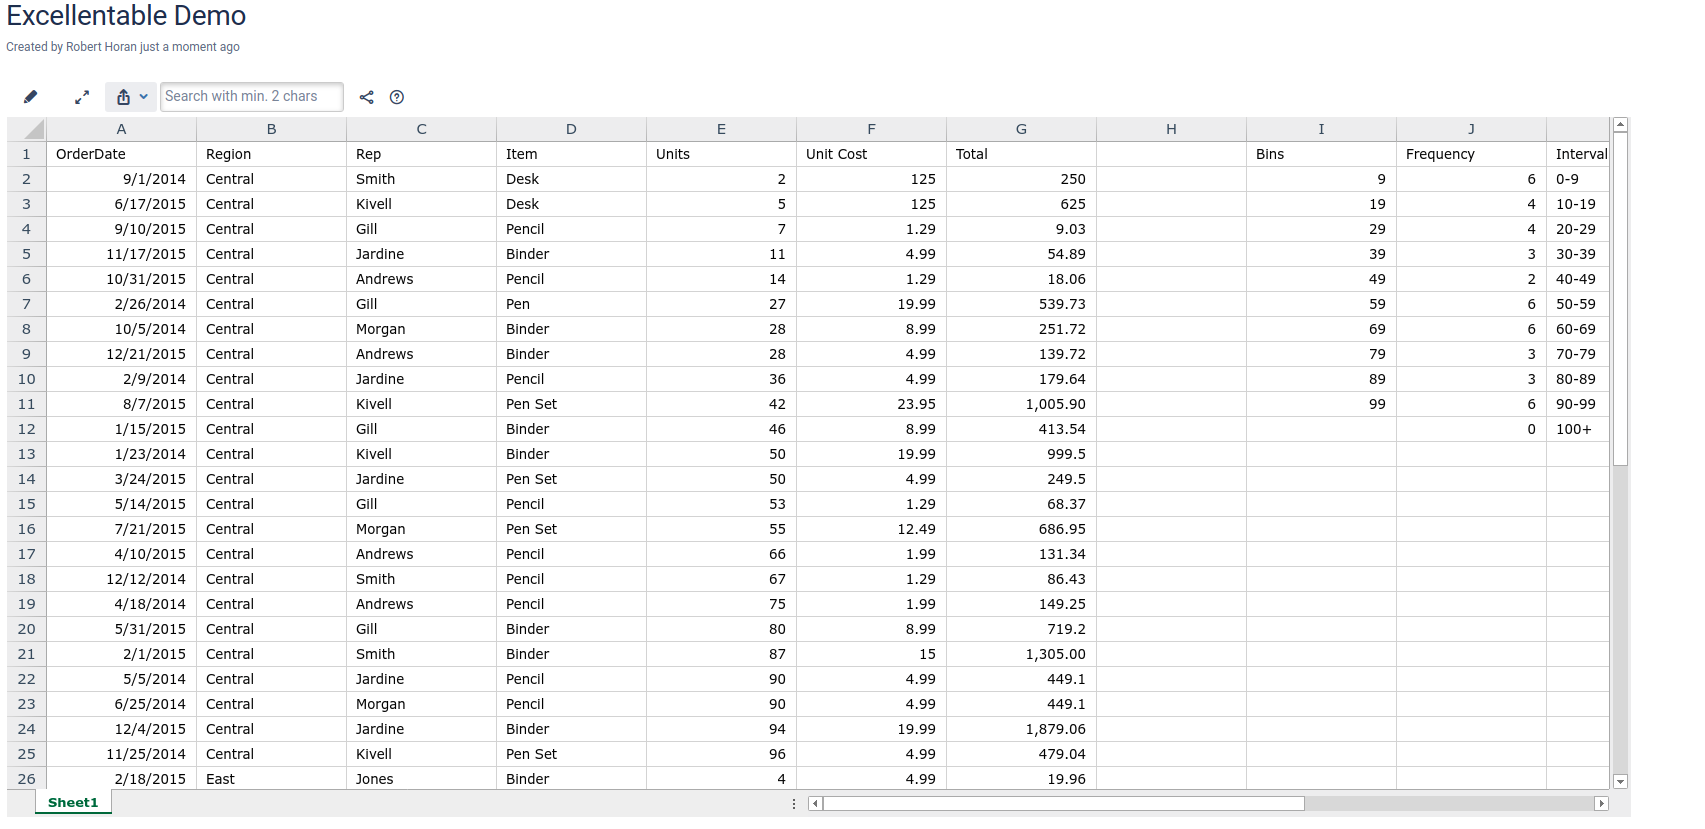Select column G header

pos(1021,129)
